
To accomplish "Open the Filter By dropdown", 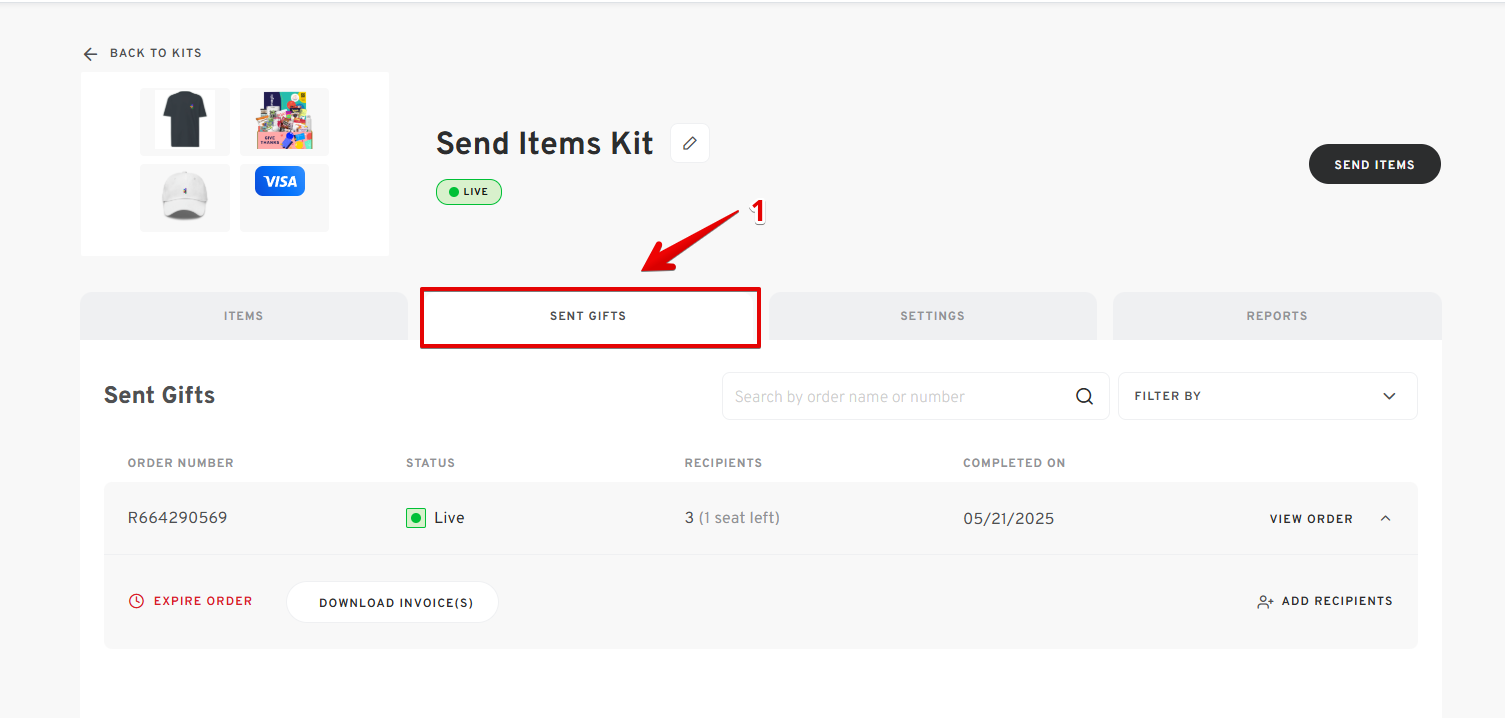I will click(x=1267, y=396).
